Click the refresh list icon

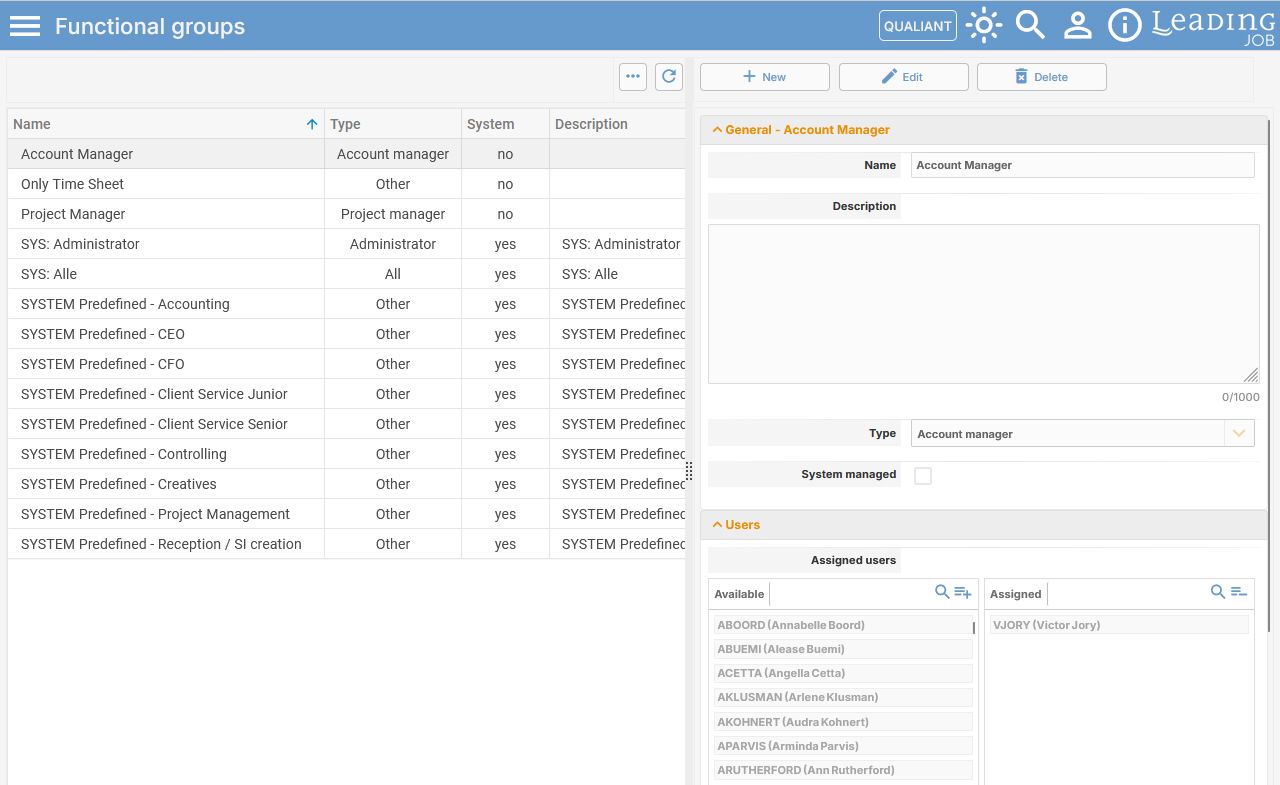pyautogui.click(x=669, y=77)
